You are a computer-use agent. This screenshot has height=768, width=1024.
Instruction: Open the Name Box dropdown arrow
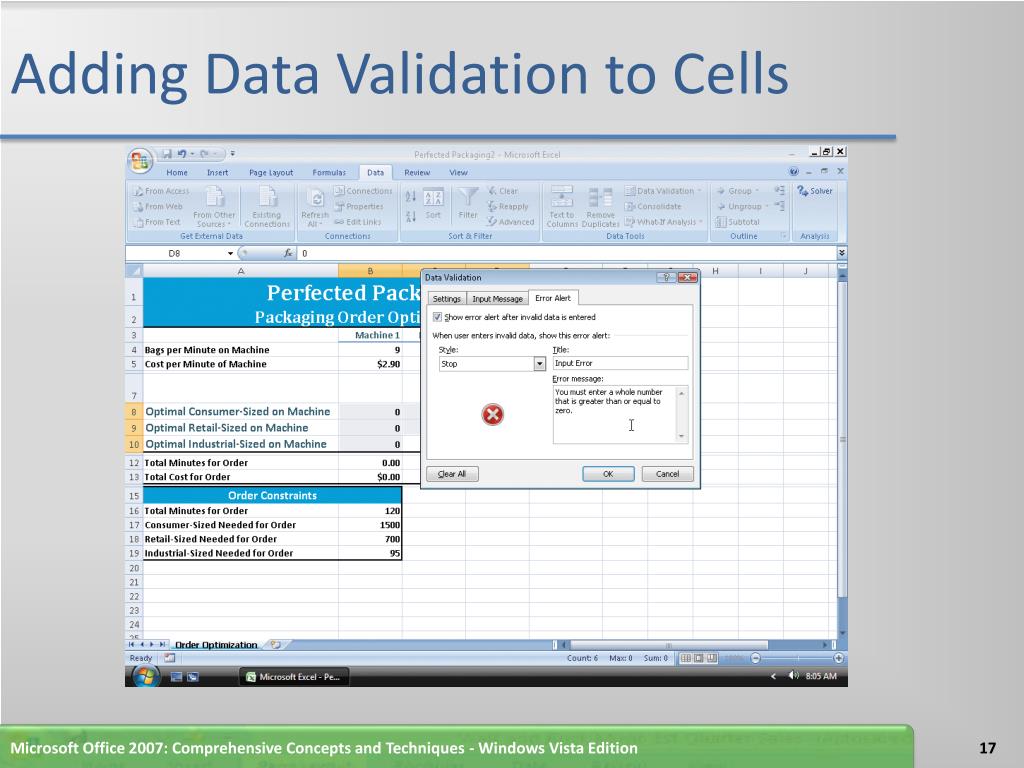pos(230,253)
